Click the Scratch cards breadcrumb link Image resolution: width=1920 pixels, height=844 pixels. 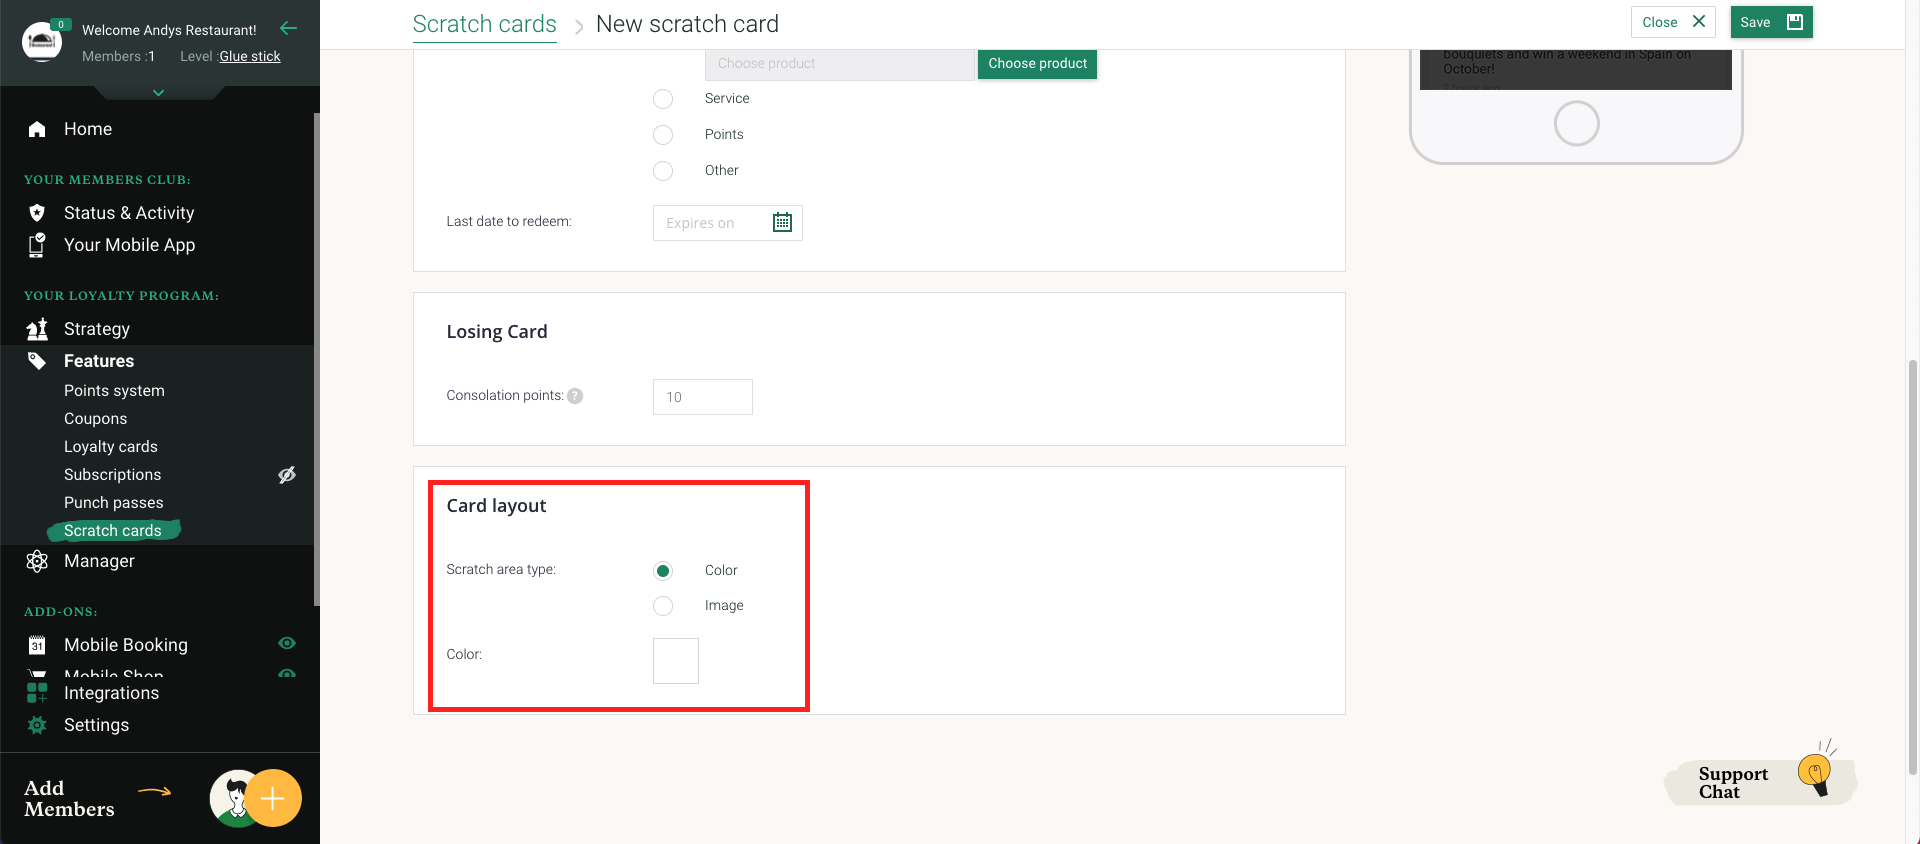pyautogui.click(x=484, y=24)
